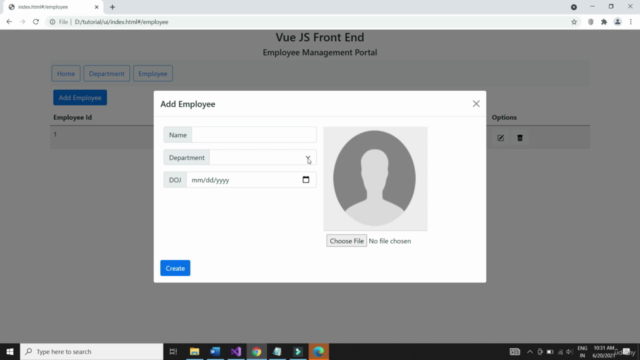Click the DOJ date field

[x=251, y=180]
